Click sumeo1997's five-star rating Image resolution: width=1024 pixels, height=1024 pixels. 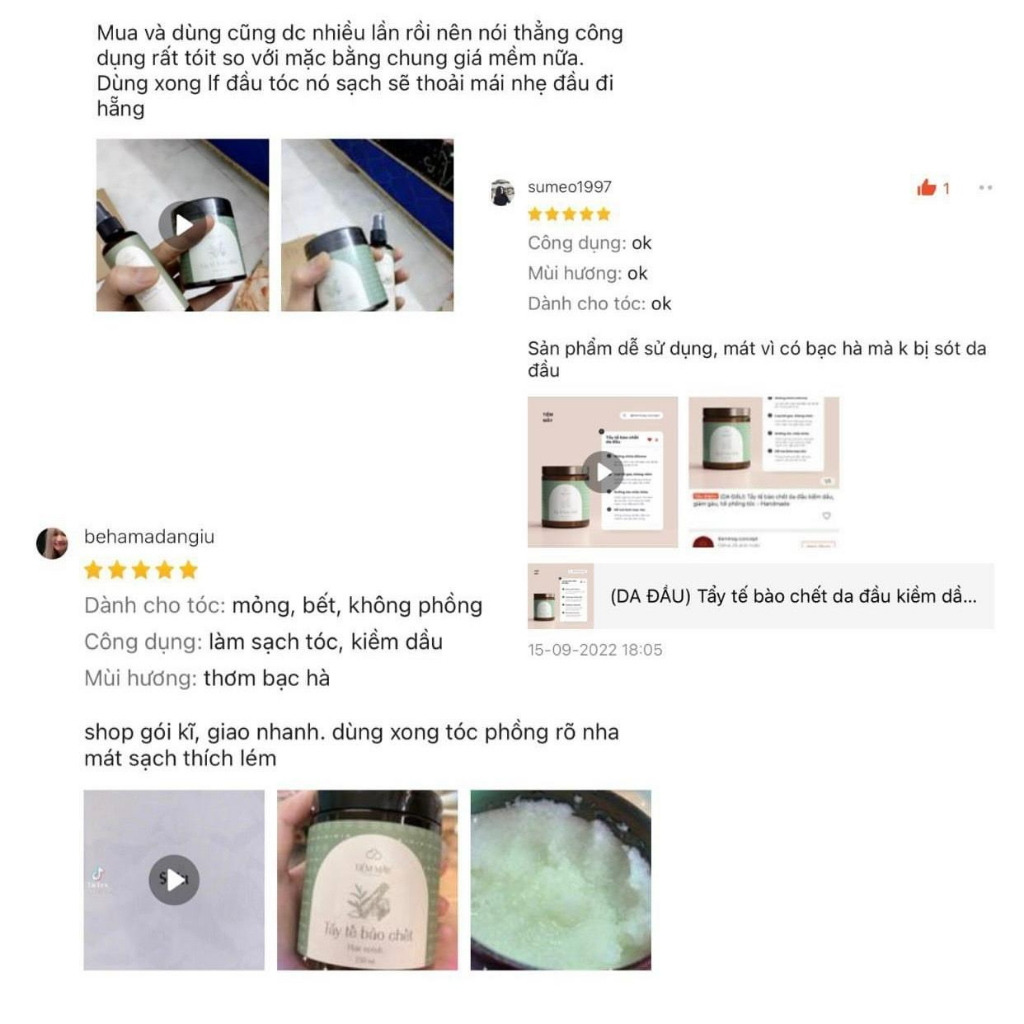(x=569, y=214)
